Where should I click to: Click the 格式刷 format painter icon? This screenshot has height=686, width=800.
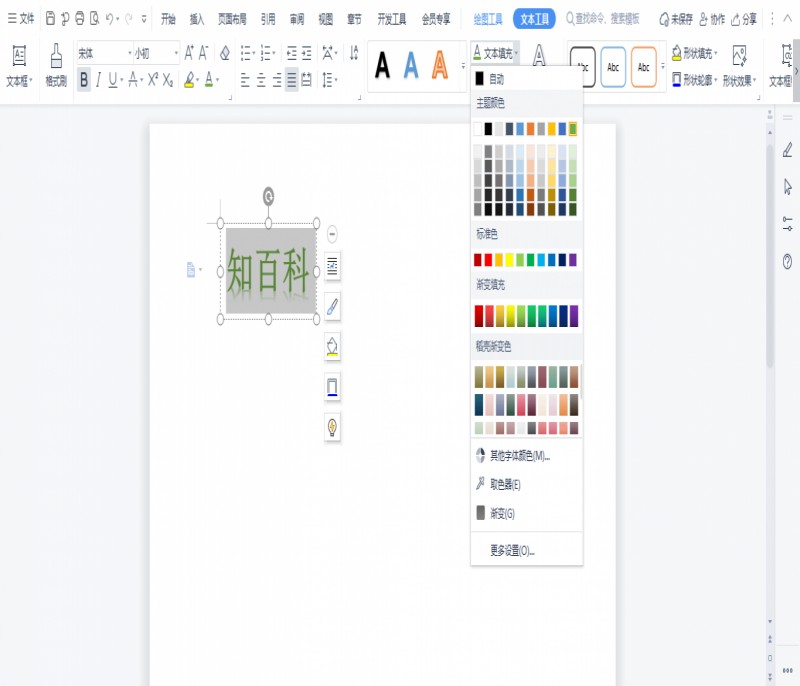[56, 56]
